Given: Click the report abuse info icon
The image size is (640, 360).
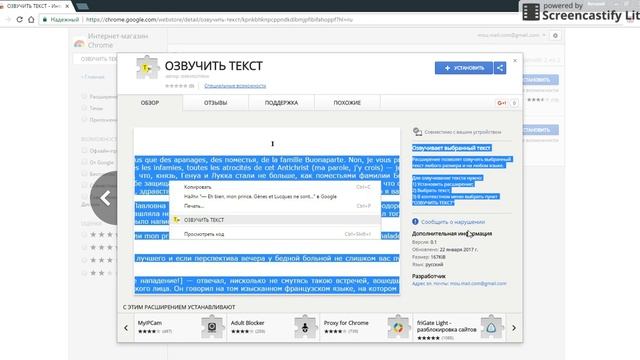Looking at the screenshot, I should (415, 222).
